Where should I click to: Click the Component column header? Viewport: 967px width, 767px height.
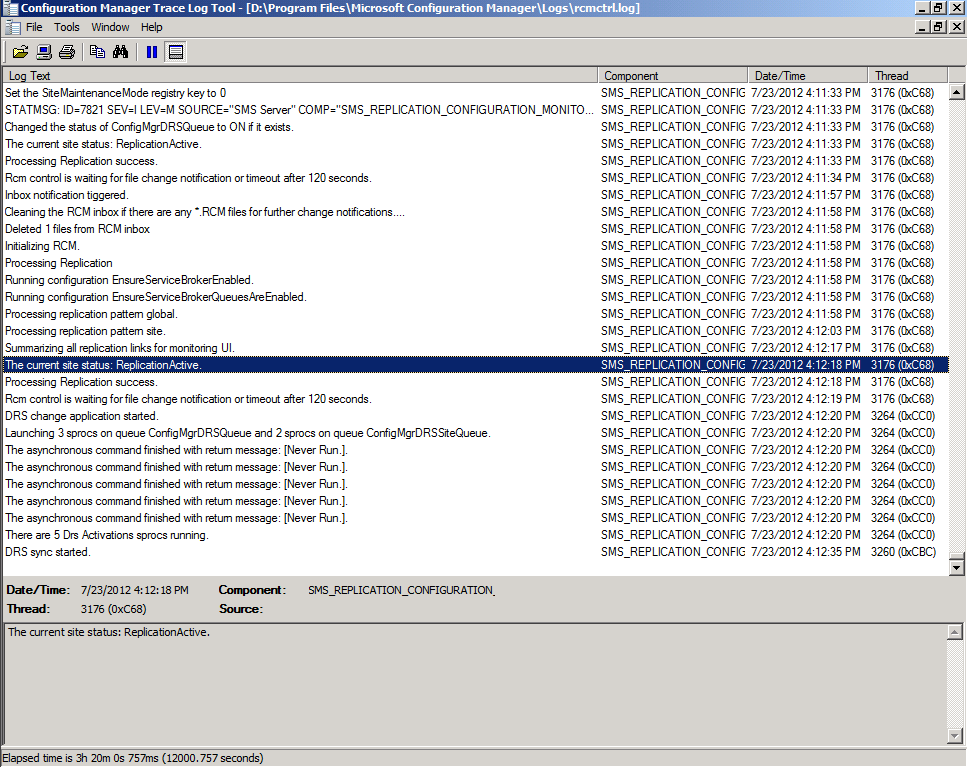tap(673, 76)
